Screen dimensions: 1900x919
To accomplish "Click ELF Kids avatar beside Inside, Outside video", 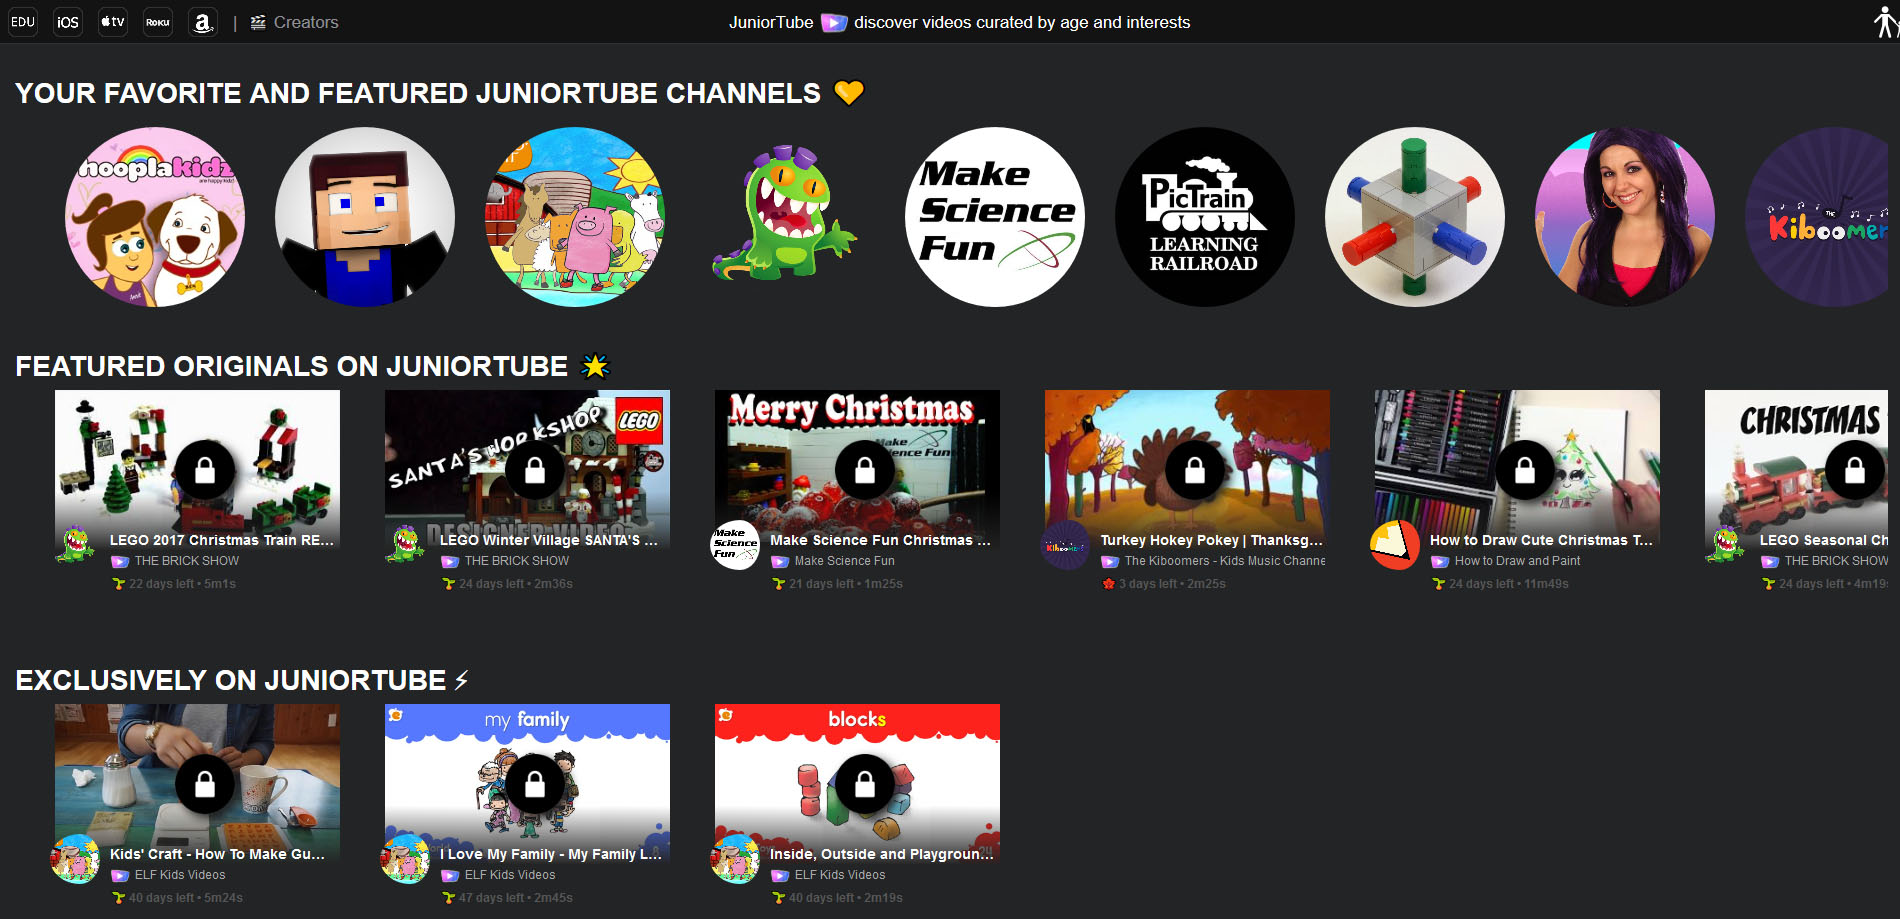I will pos(735,859).
